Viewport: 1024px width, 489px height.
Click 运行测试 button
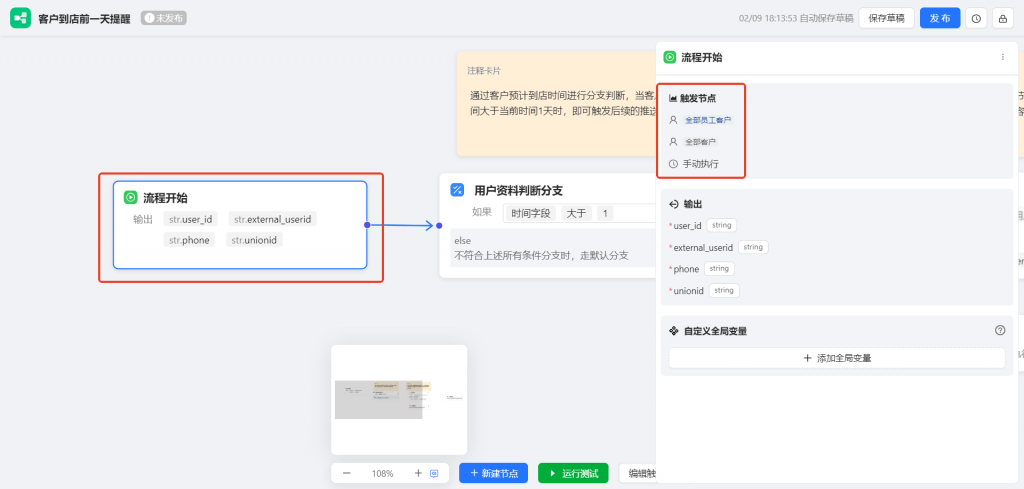coord(573,473)
